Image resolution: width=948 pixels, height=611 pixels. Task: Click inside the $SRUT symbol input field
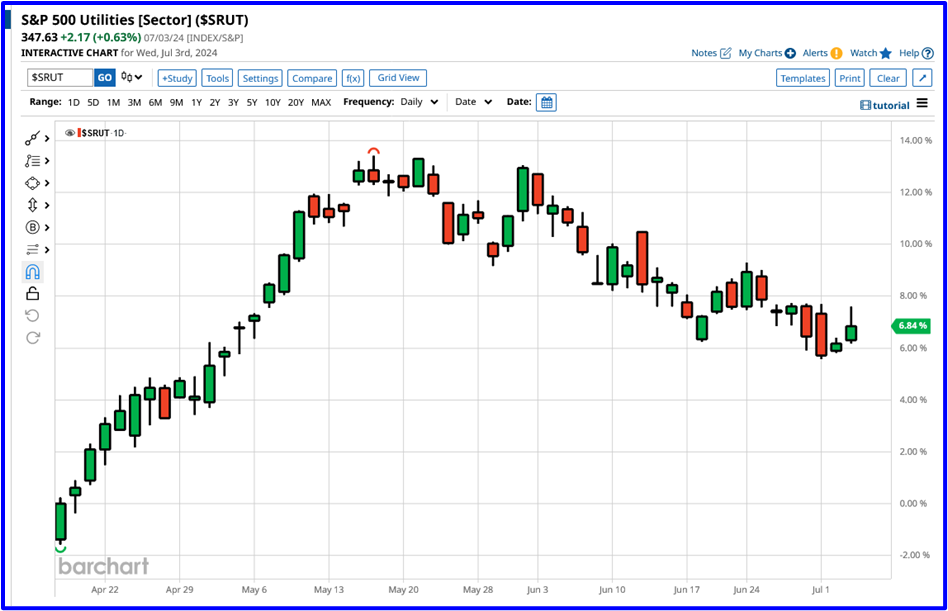tap(62, 77)
